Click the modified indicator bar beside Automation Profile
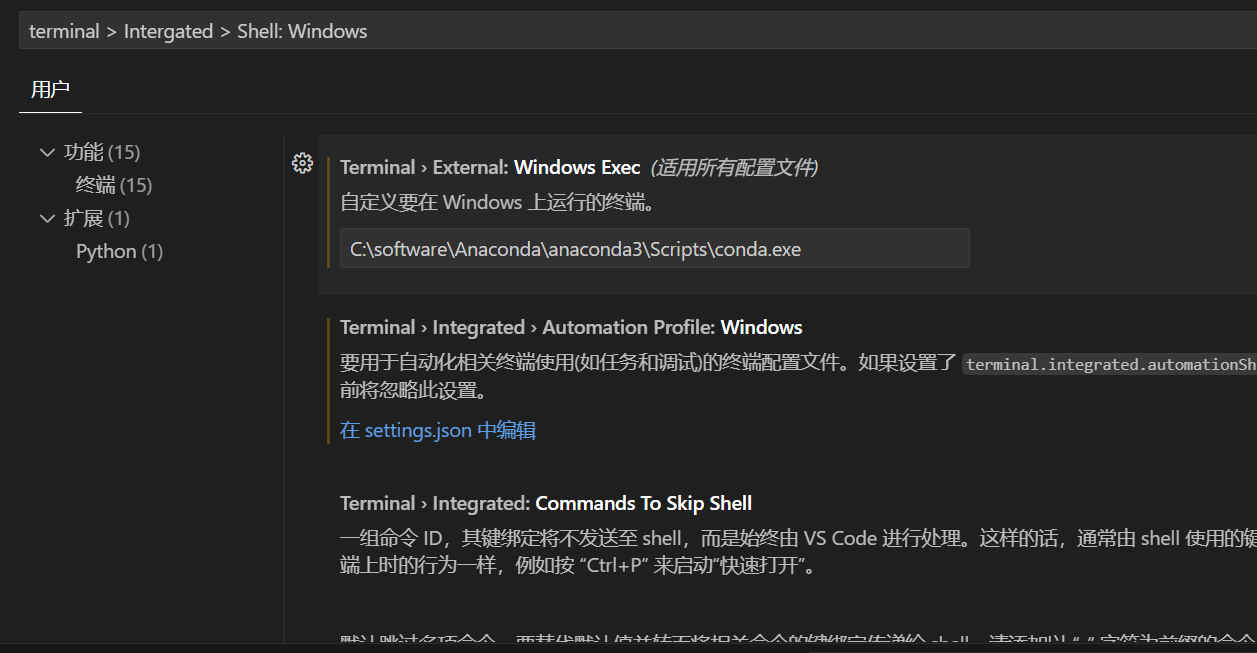 (x=328, y=380)
